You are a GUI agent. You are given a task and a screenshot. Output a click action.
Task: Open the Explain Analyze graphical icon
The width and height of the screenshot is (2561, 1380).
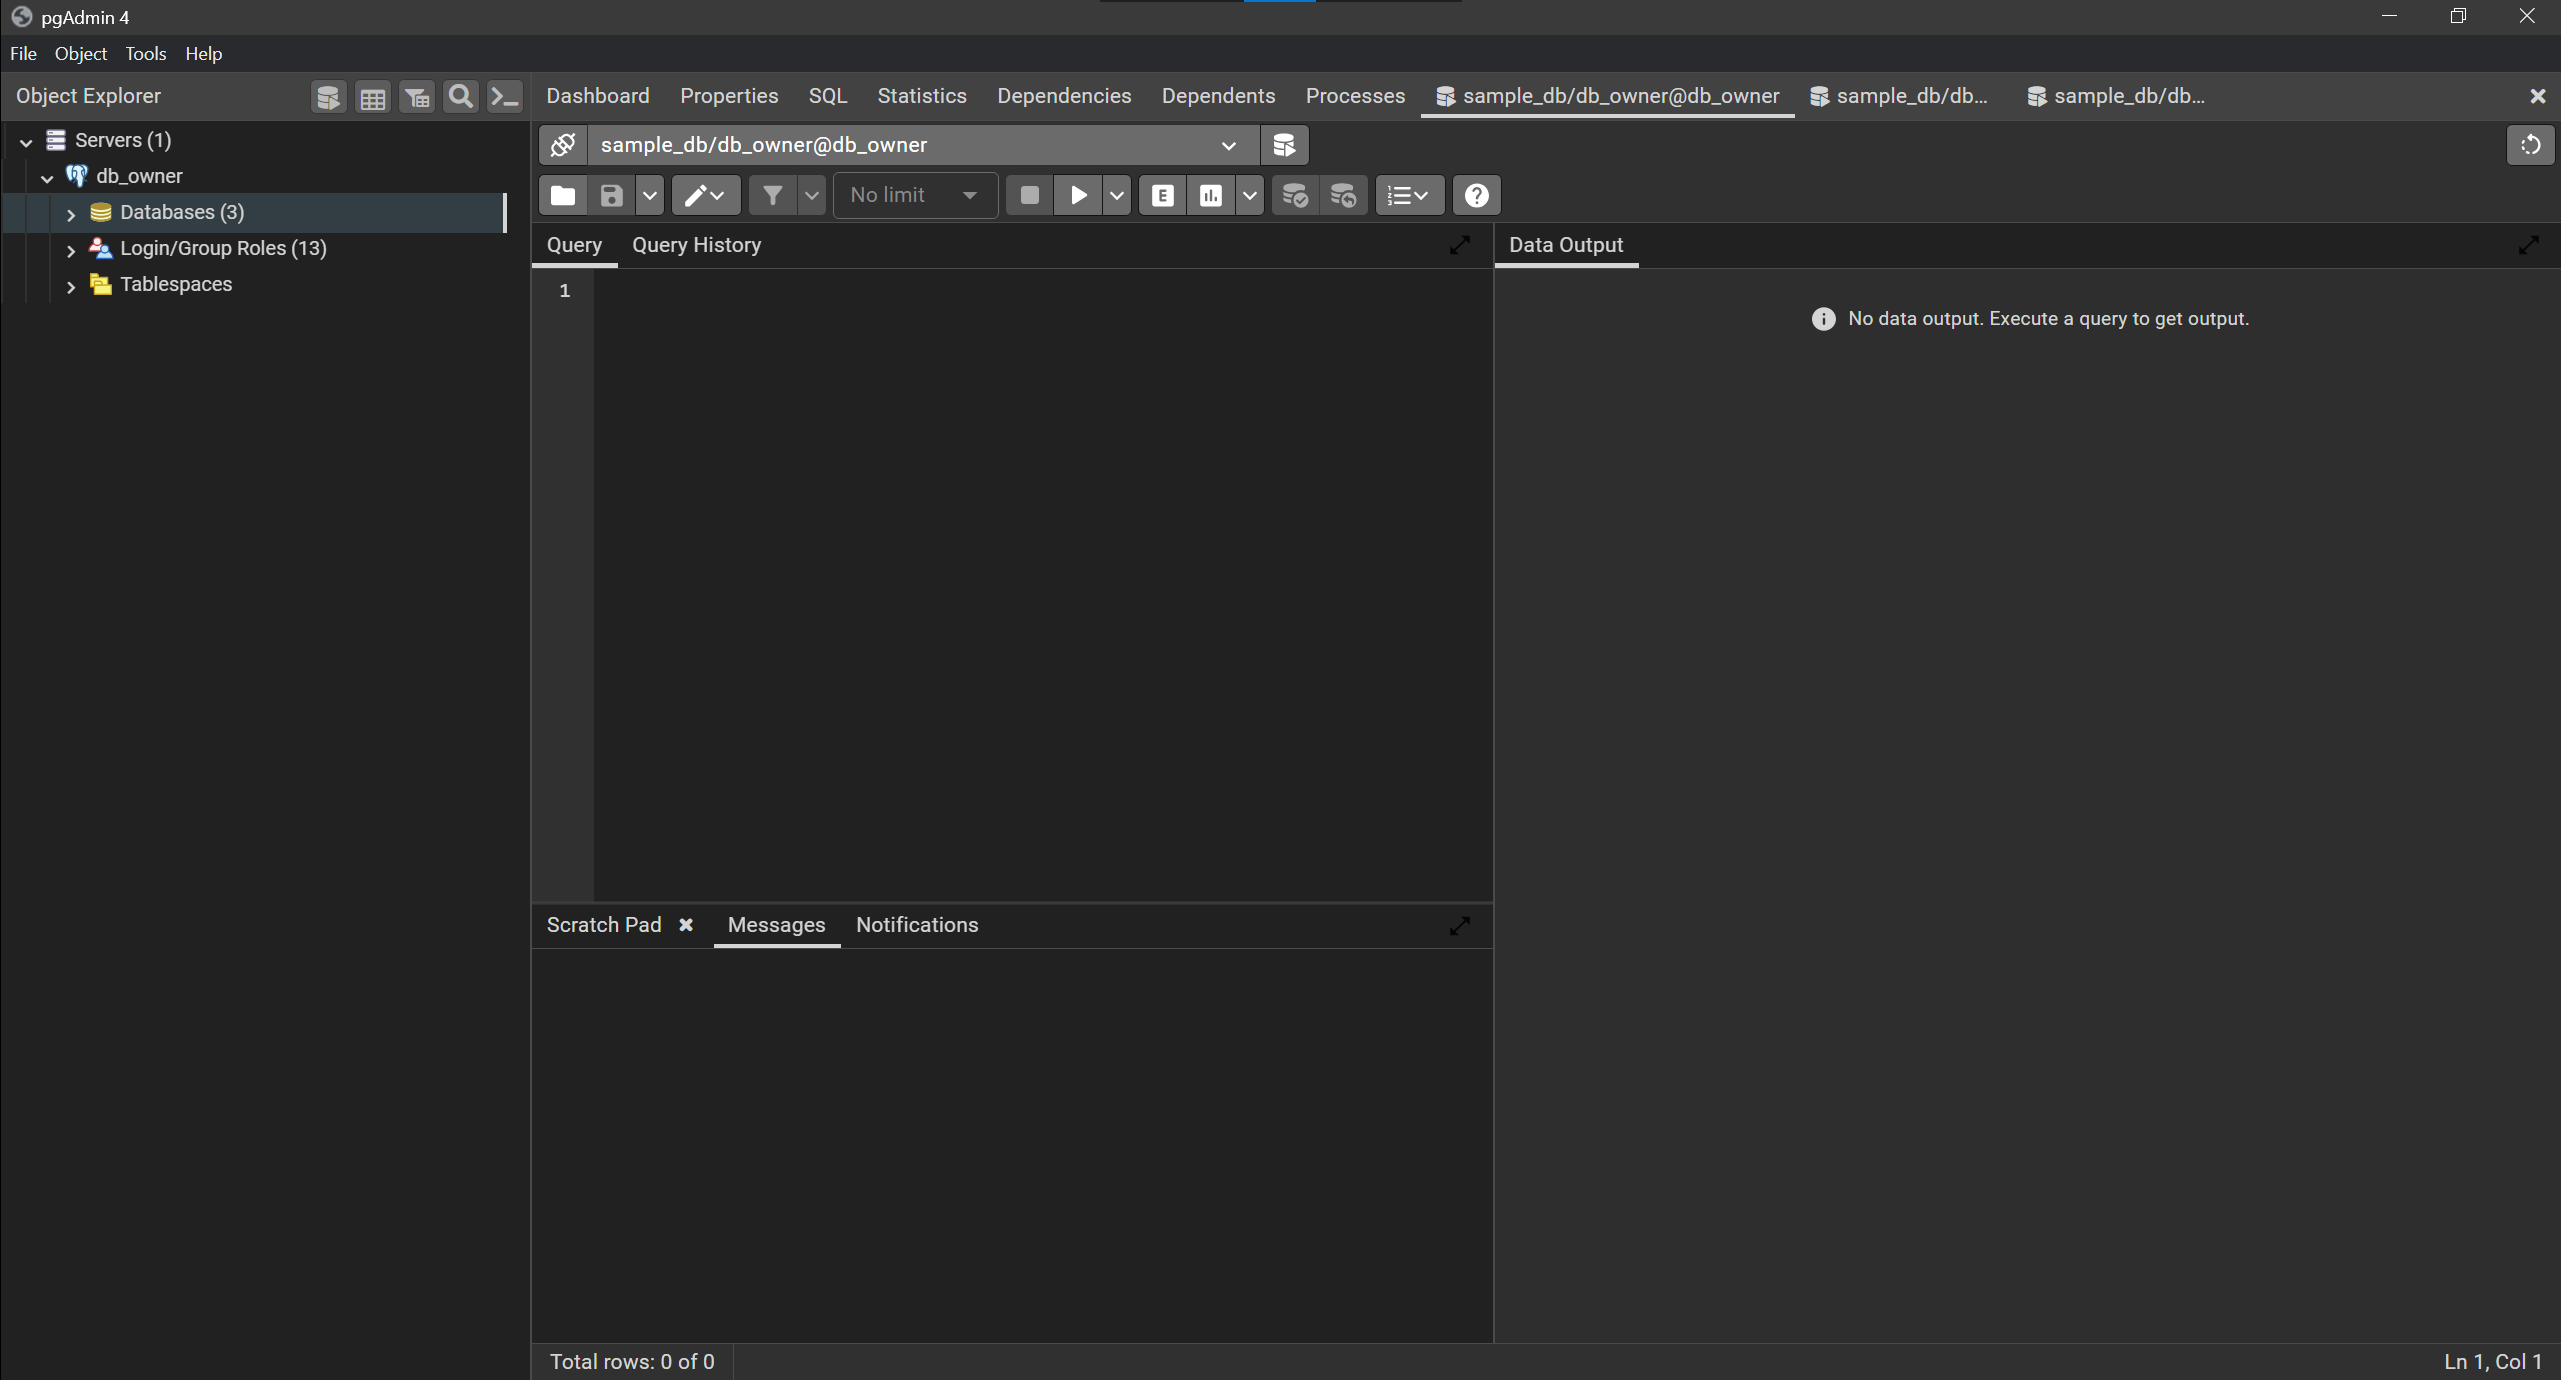point(1211,195)
